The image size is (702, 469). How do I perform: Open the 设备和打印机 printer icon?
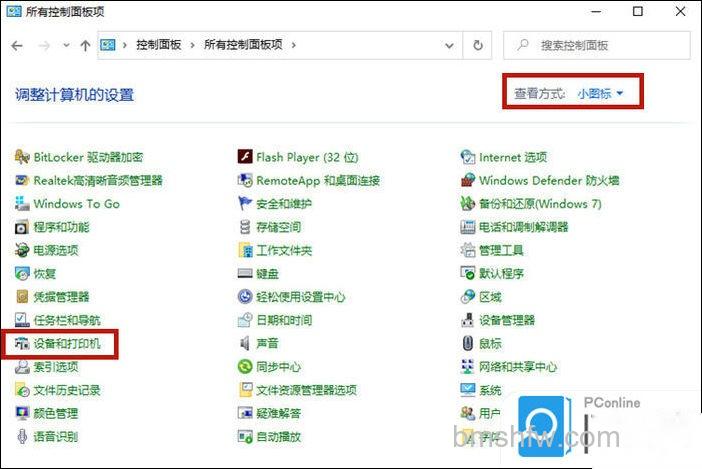(x=22, y=343)
